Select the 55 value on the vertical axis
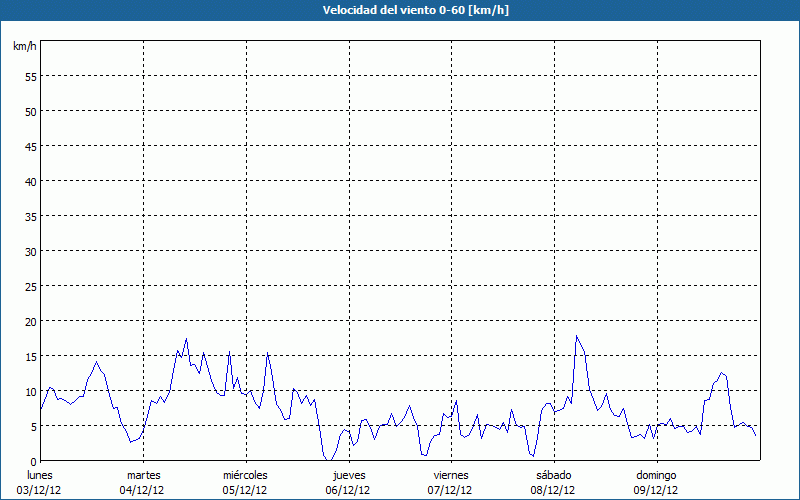Viewport: 800px width, 500px height. pyautogui.click(x=30, y=76)
